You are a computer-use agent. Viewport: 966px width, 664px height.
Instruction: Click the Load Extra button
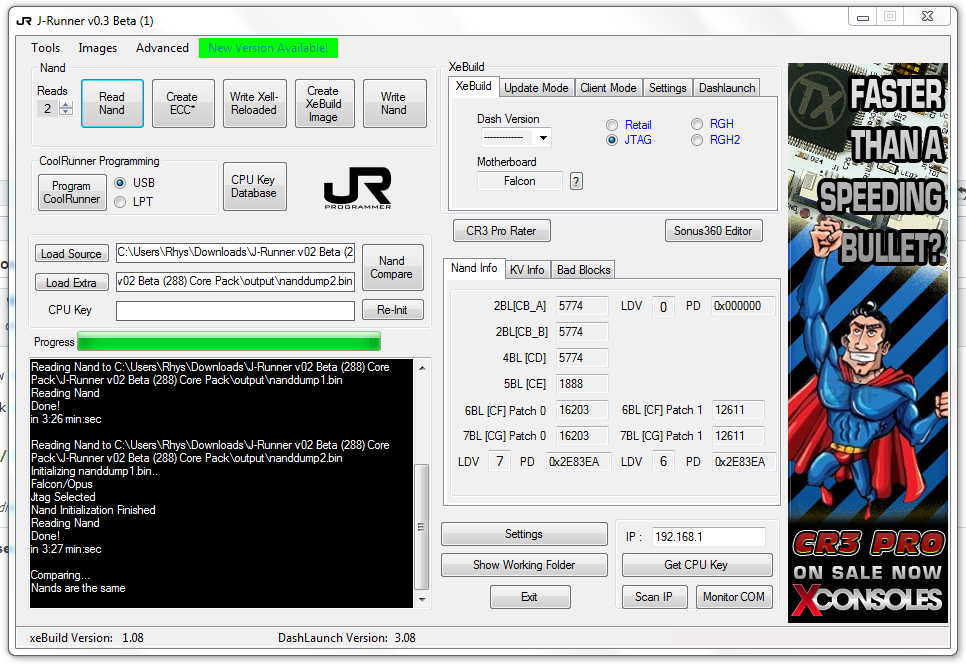tap(71, 283)
